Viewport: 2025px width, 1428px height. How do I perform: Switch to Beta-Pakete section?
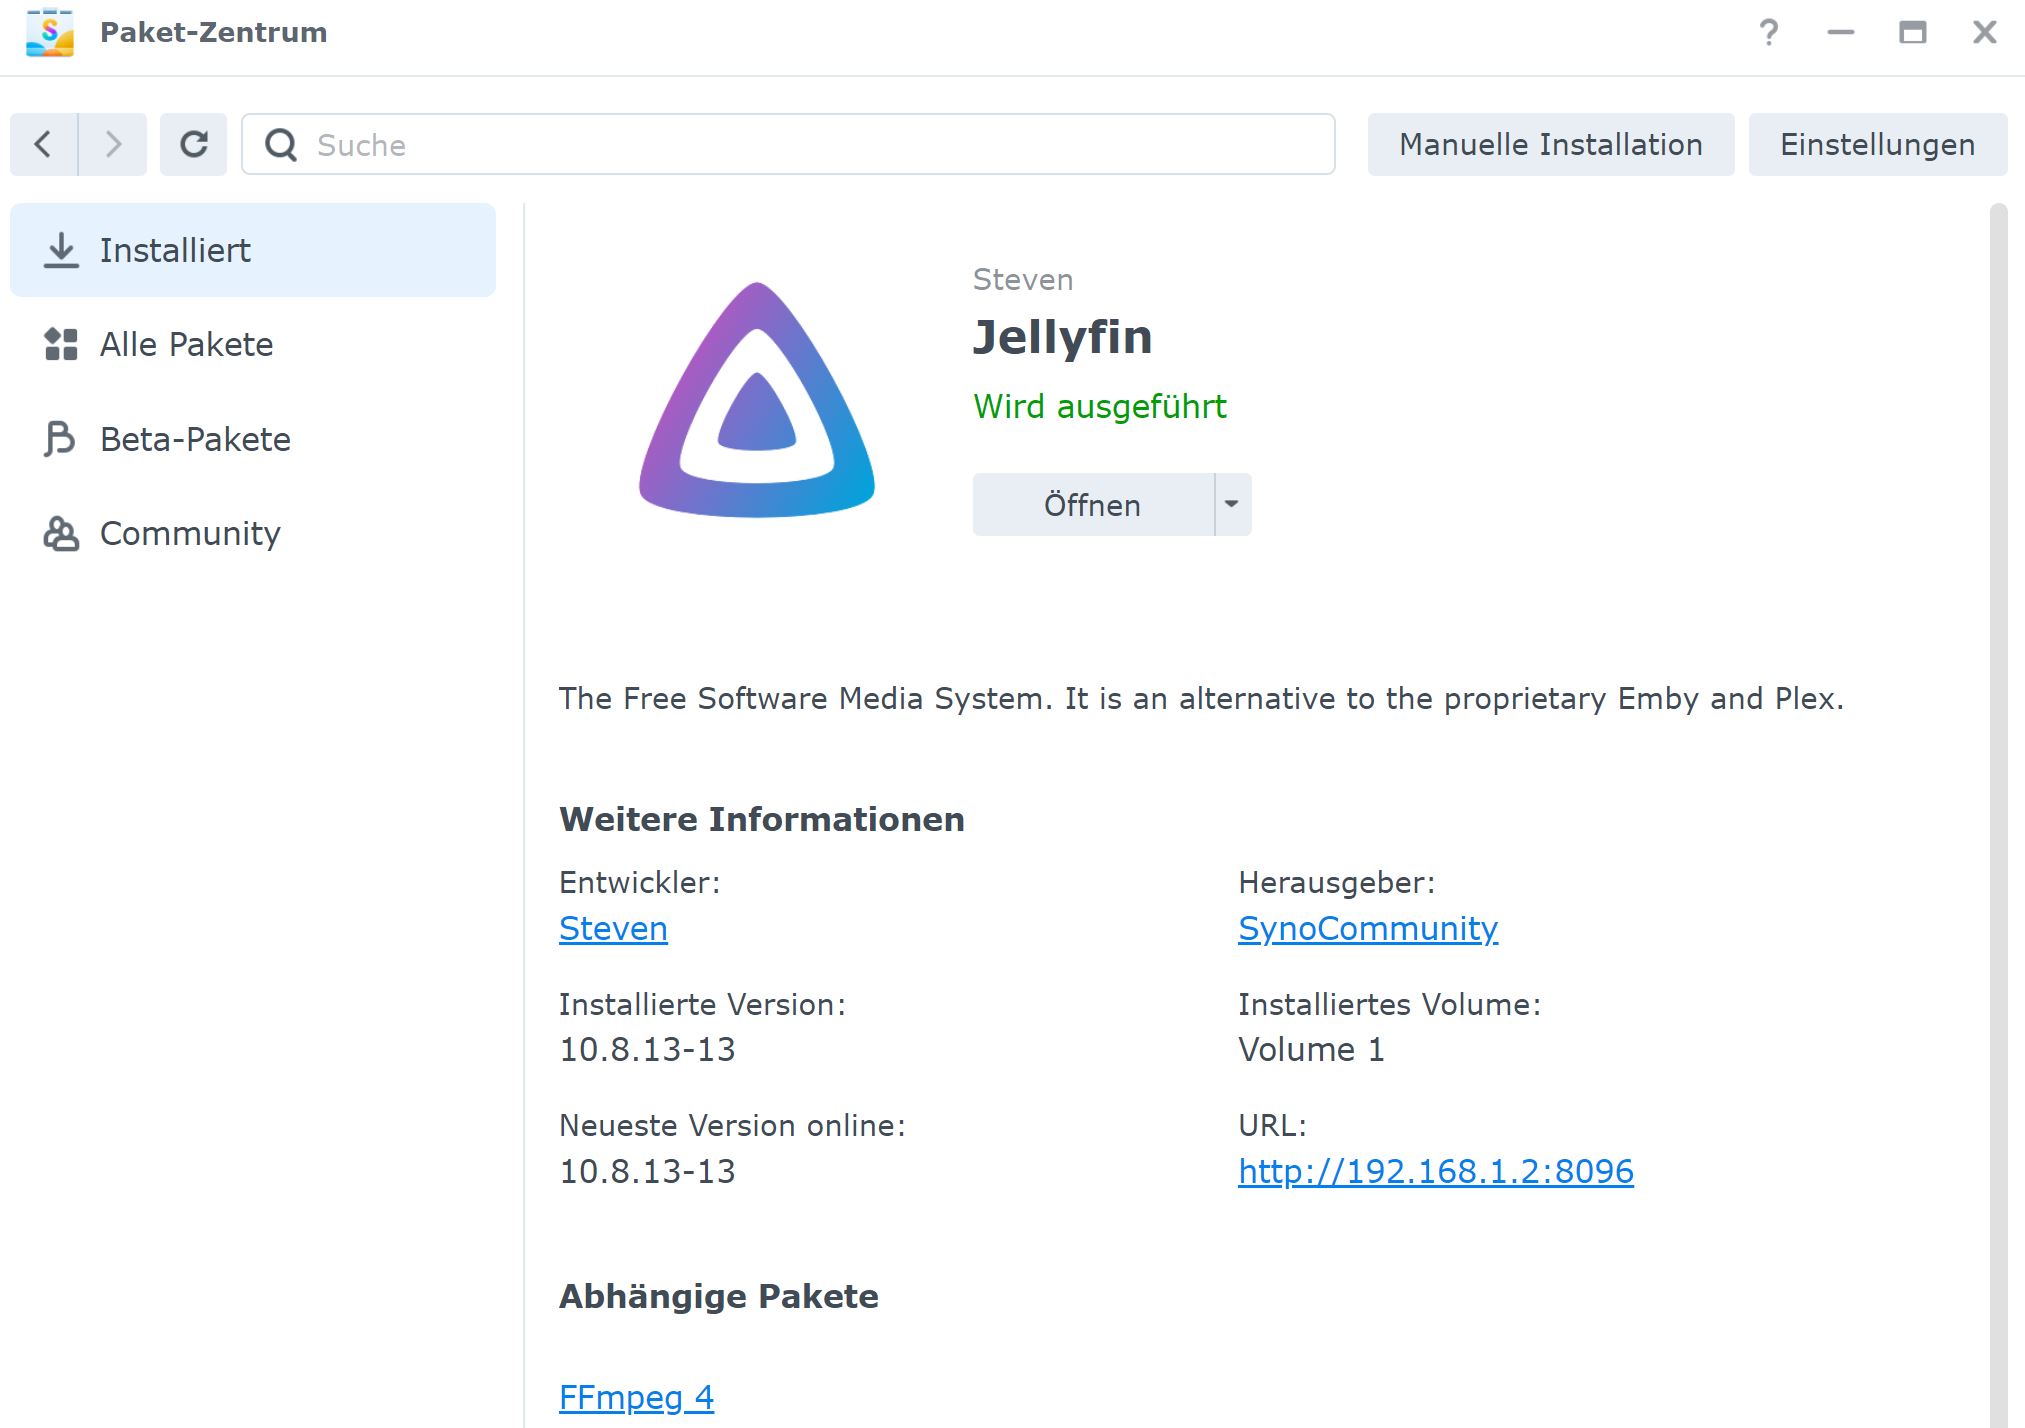click(x=195, y=439)
